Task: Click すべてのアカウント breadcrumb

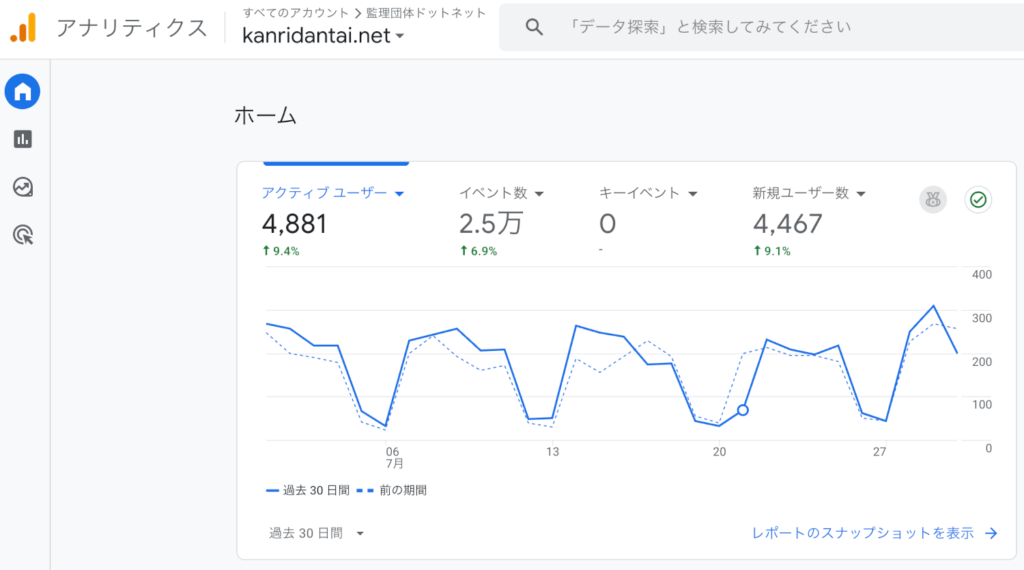Action: pyautogui.click(x=296, y=13)
